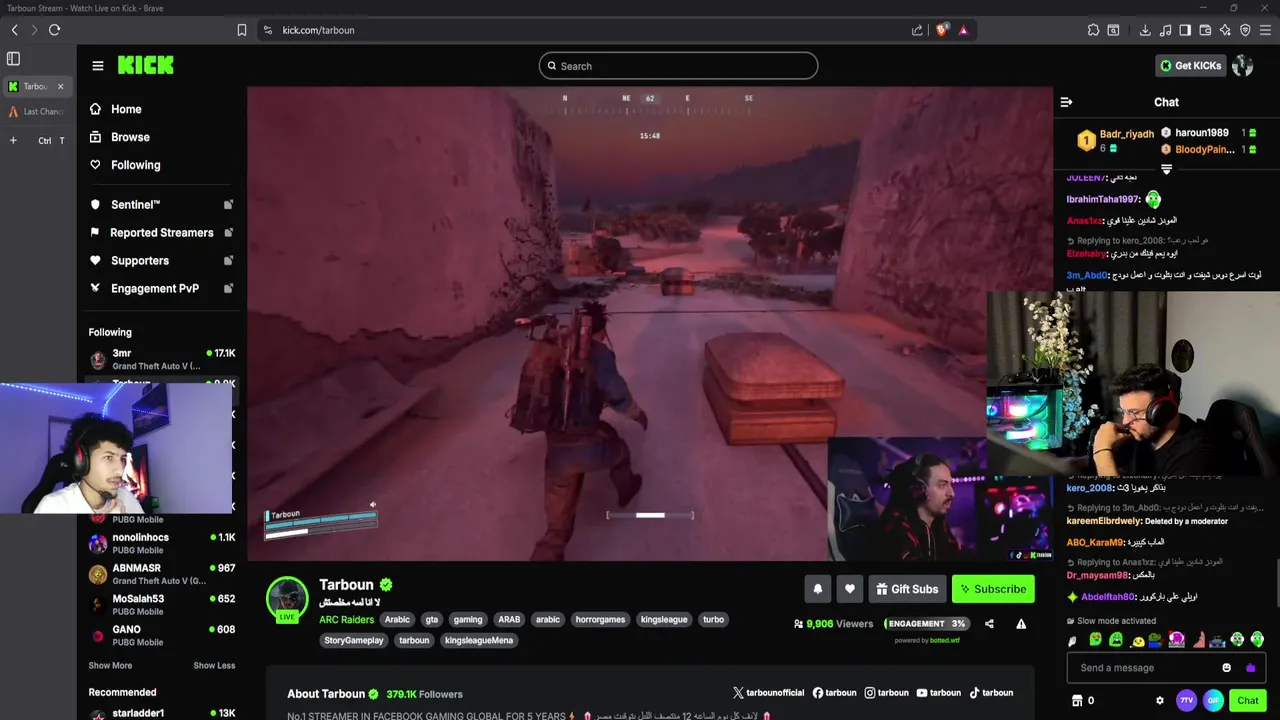Screen dimensions: 1280x720
Task: Click the Gift Subs button
Action: (x=907, y=589)
